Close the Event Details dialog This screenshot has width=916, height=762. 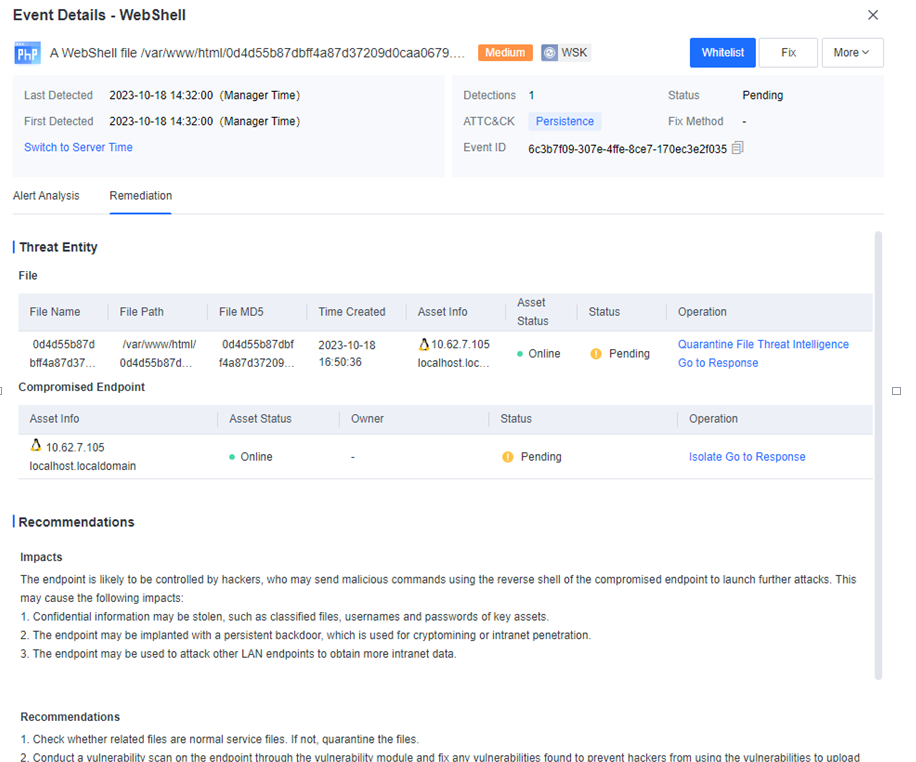(873, 15)
